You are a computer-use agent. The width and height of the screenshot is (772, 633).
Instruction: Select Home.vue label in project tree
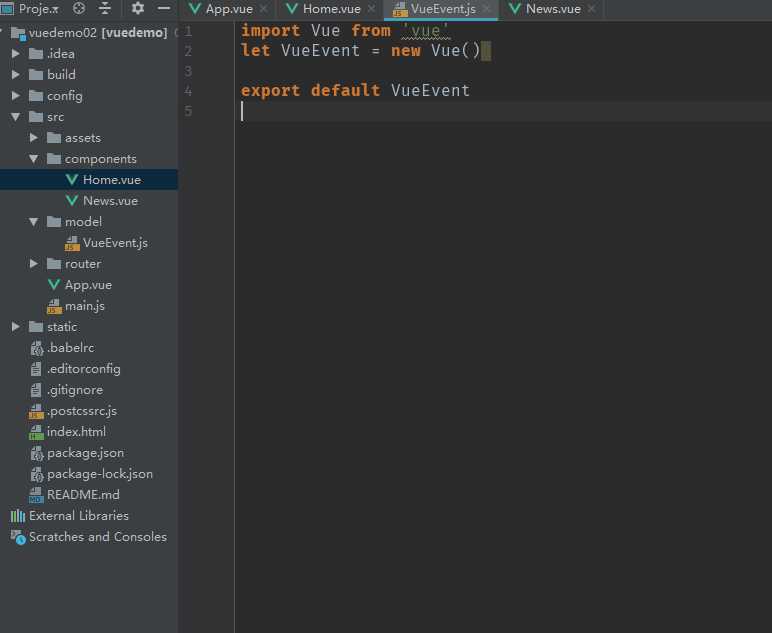112,180
